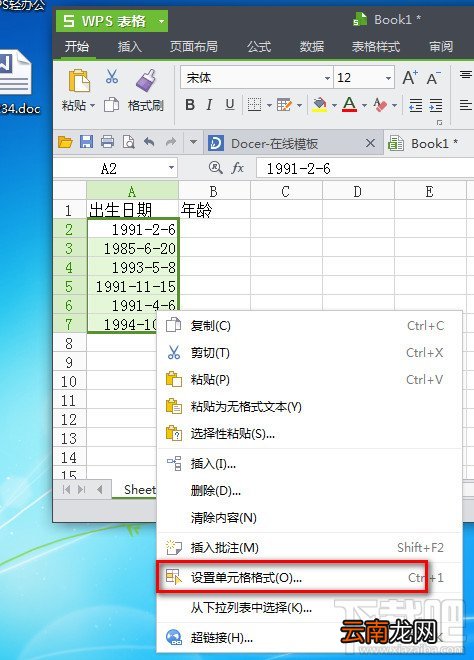Screen dimensions: 474x660
Task: Switch to the 审阅 ribbon tab
Action: pyautogui.click(x=441, y=46)
